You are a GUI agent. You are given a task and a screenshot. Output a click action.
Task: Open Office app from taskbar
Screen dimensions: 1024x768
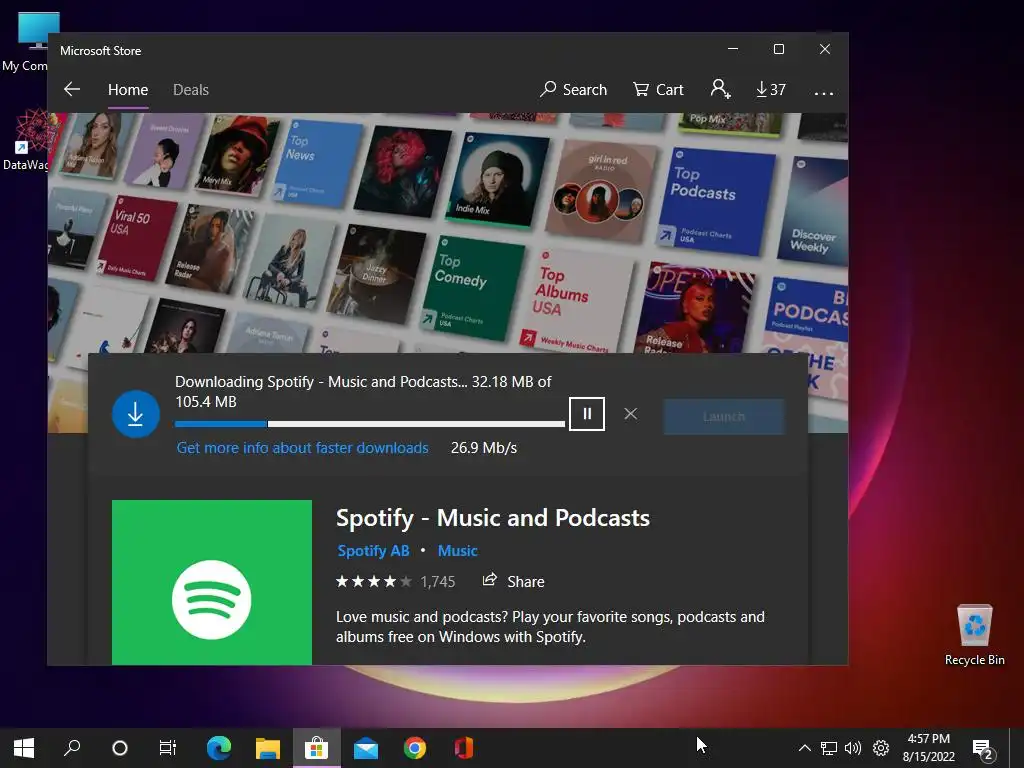464,748
